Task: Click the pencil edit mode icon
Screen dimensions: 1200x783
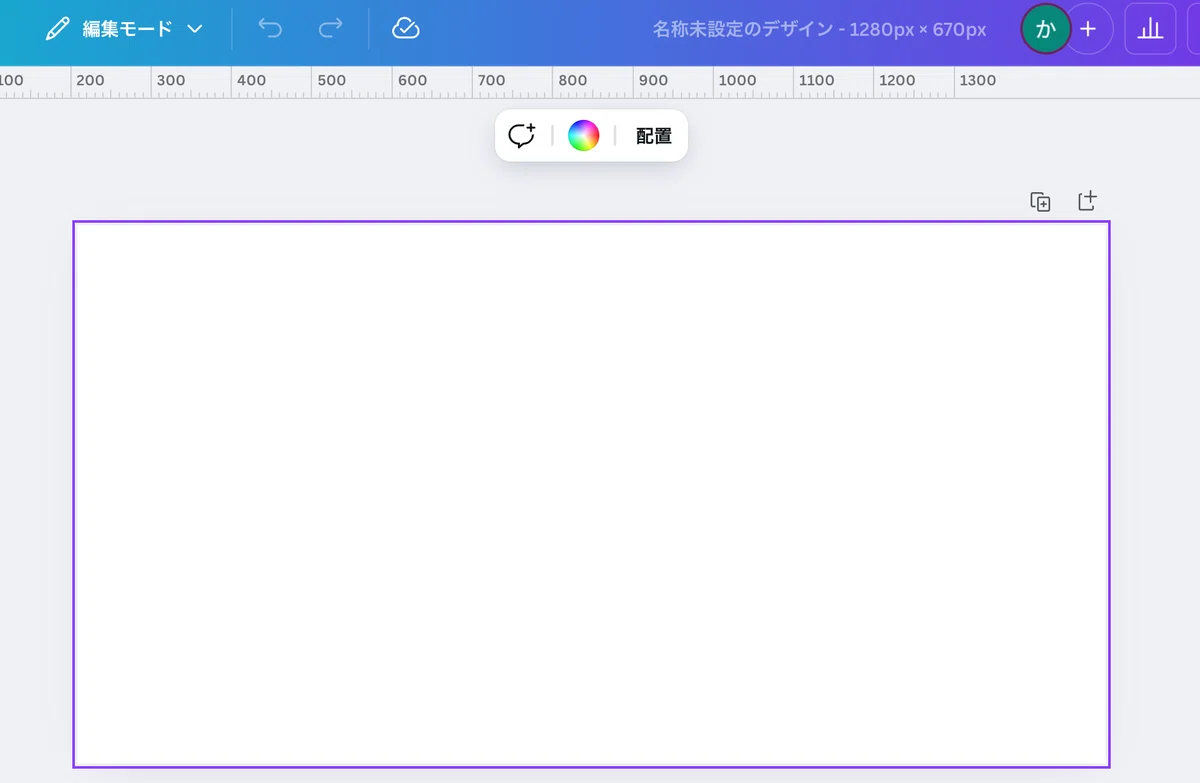Action: [58, 29]
